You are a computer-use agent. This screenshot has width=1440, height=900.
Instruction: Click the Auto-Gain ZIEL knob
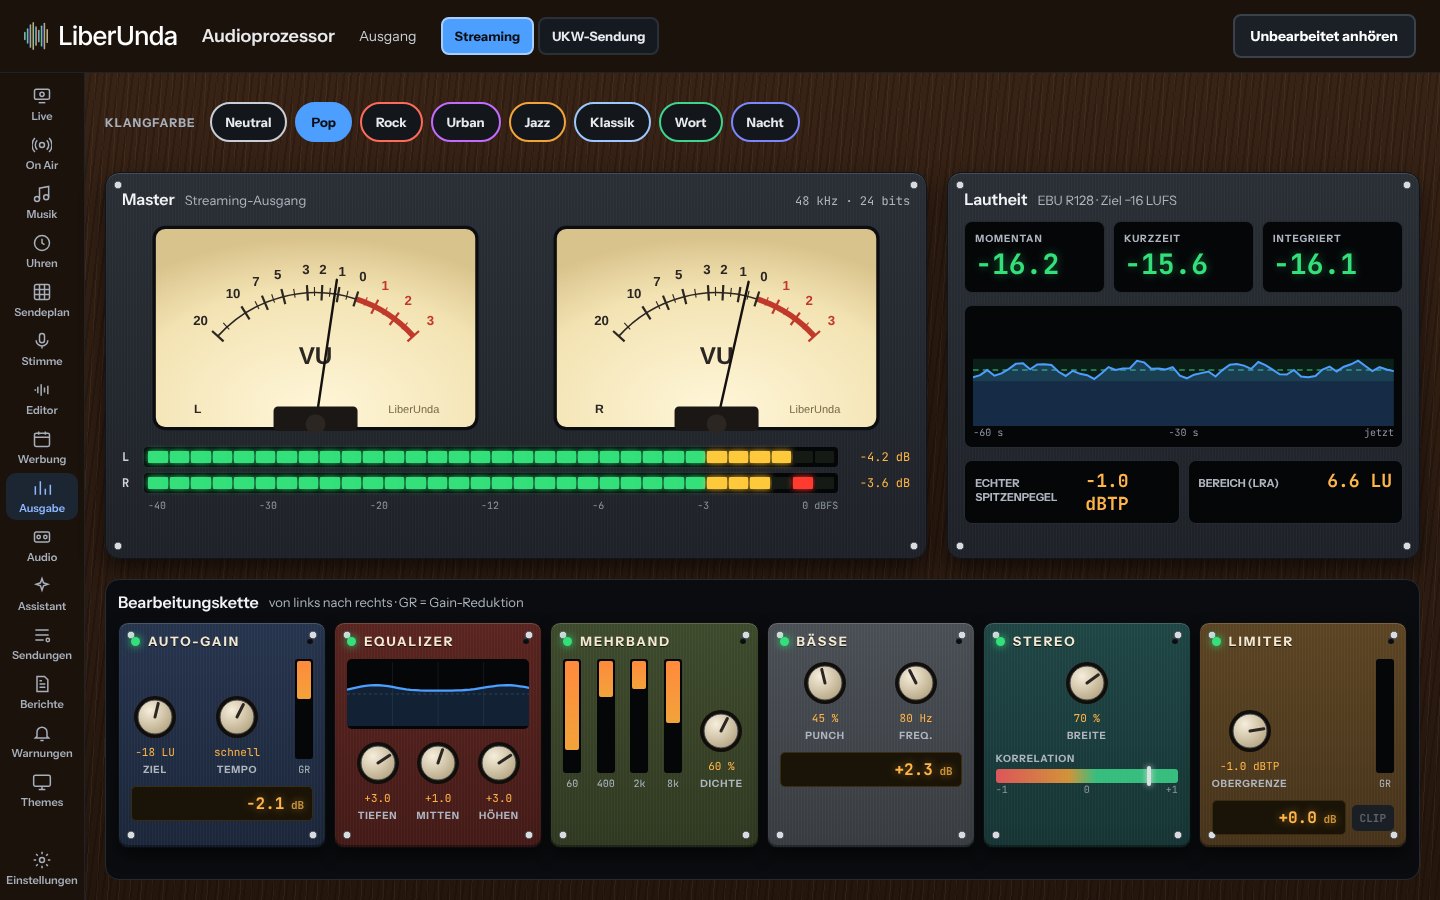(155, 716)
